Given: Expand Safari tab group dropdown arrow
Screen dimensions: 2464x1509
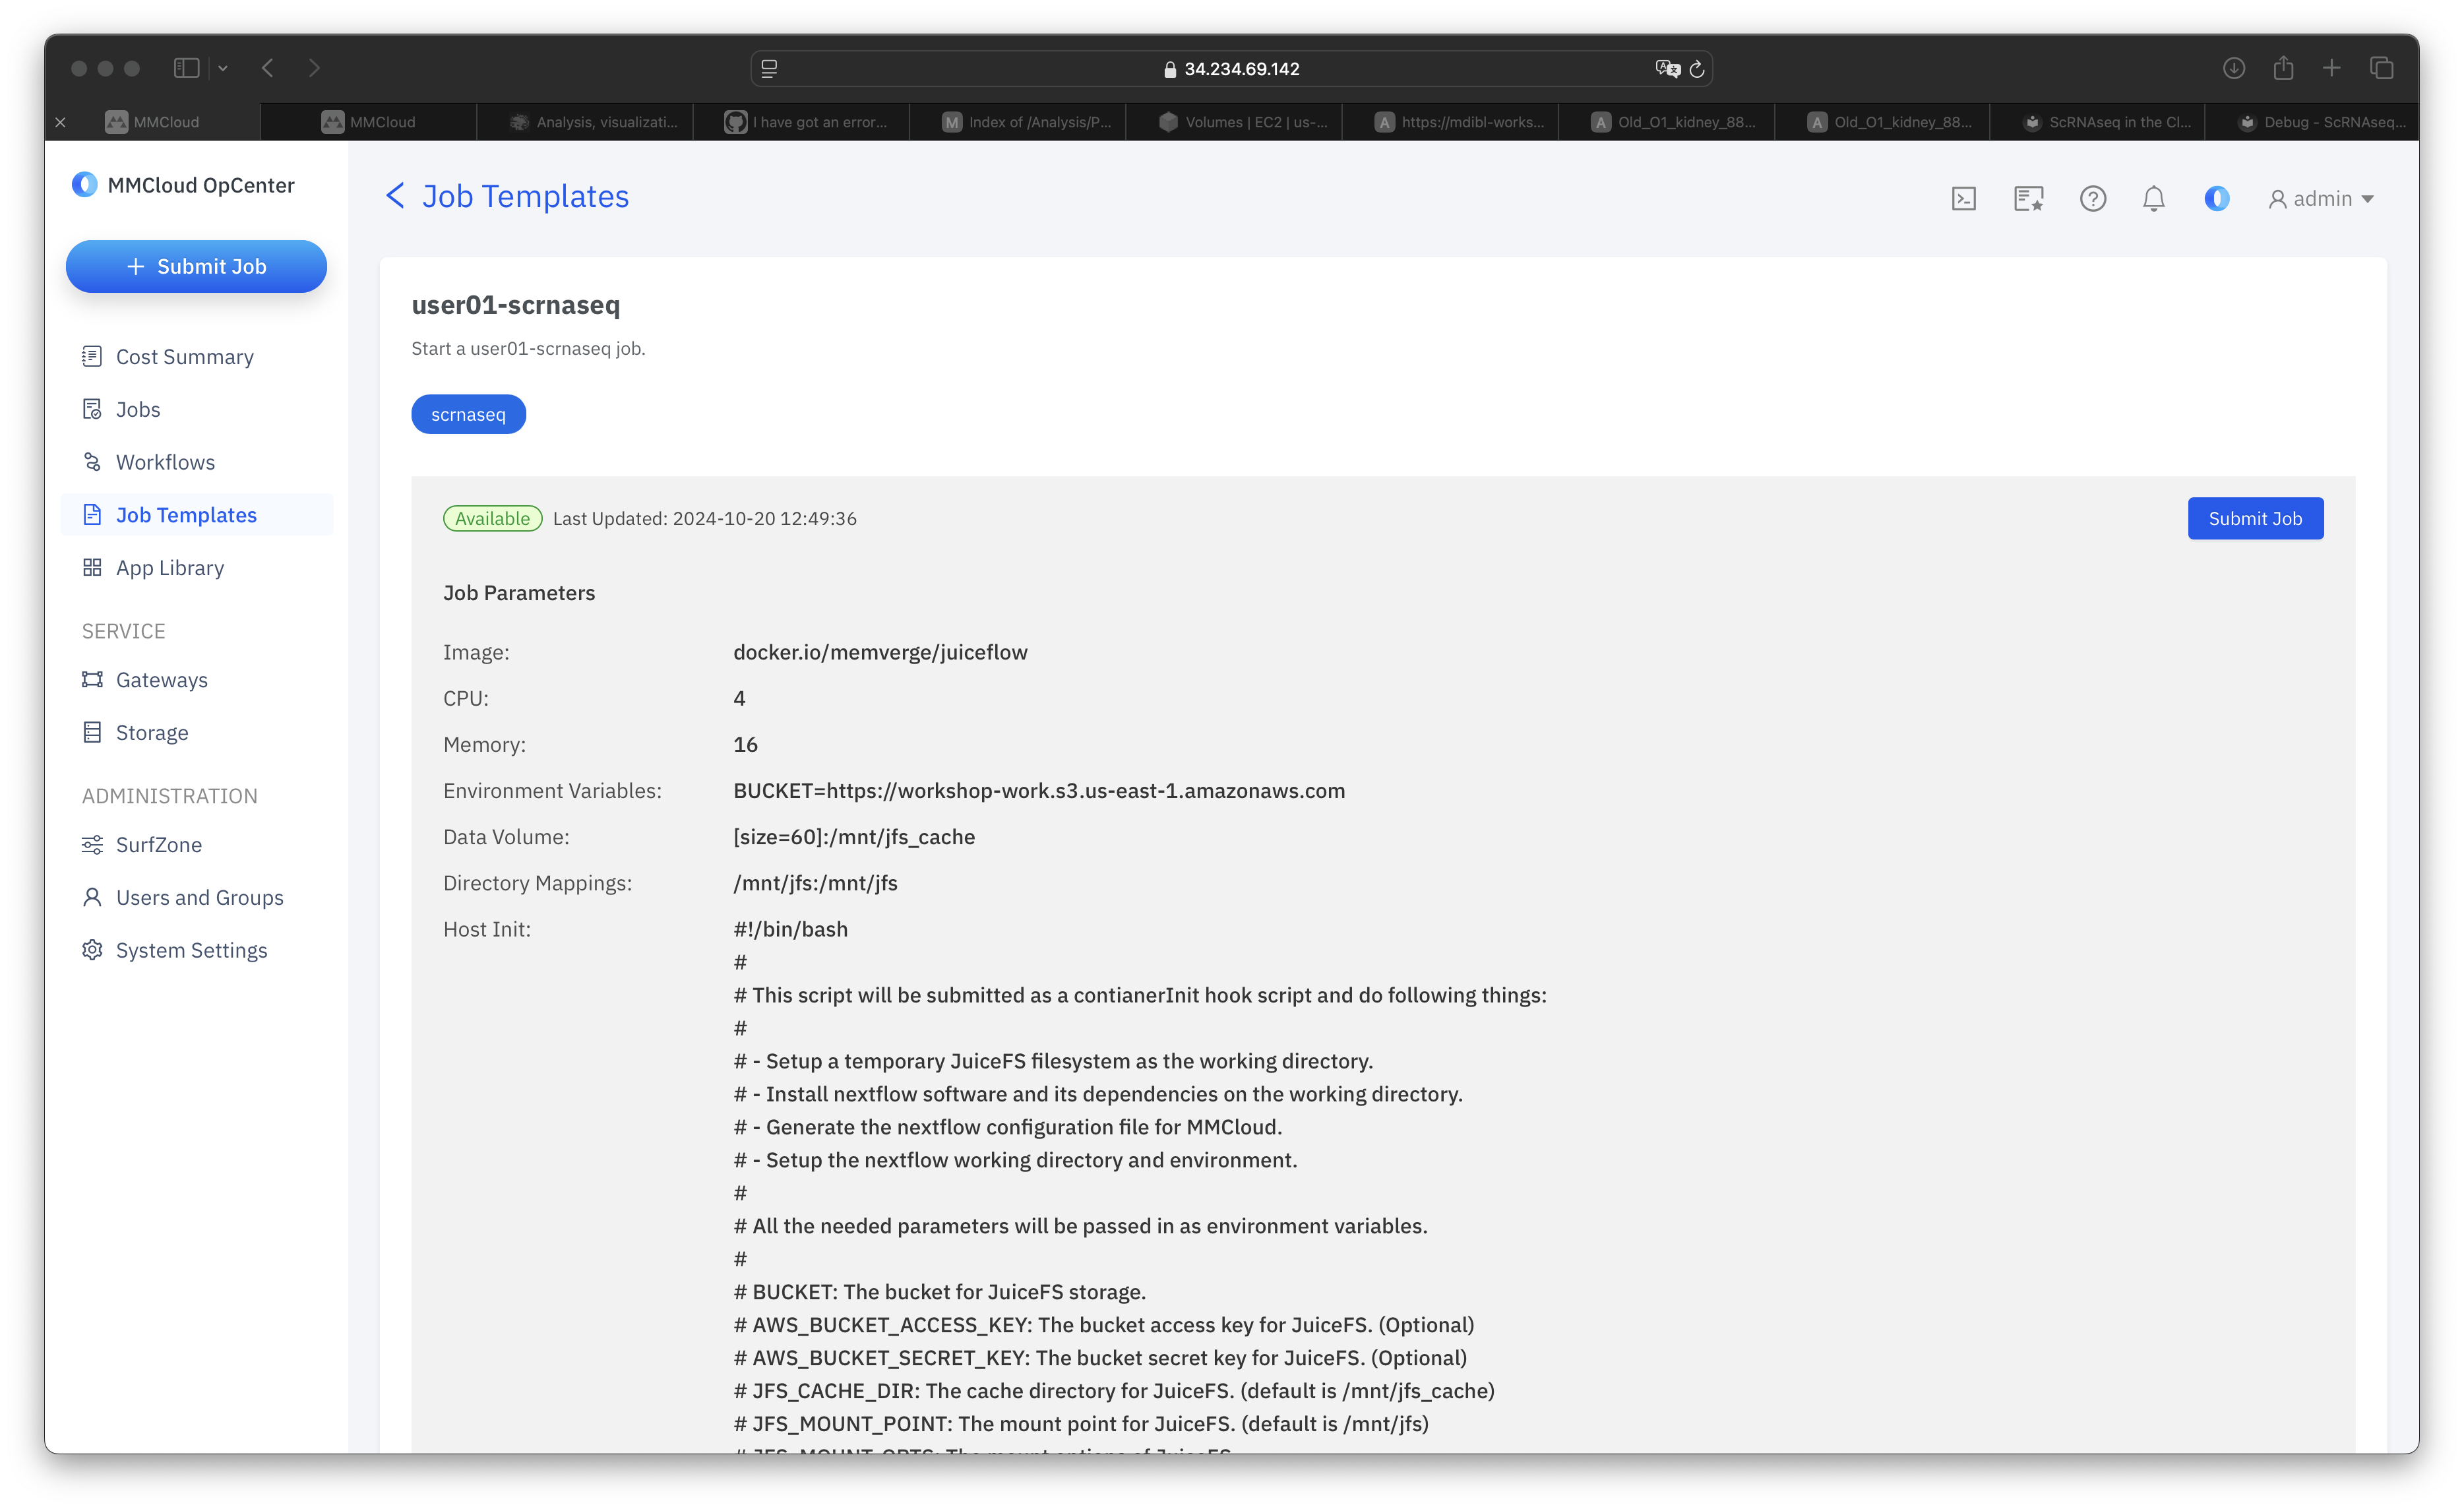Looking at the screenshot, I should coord(223,68).
